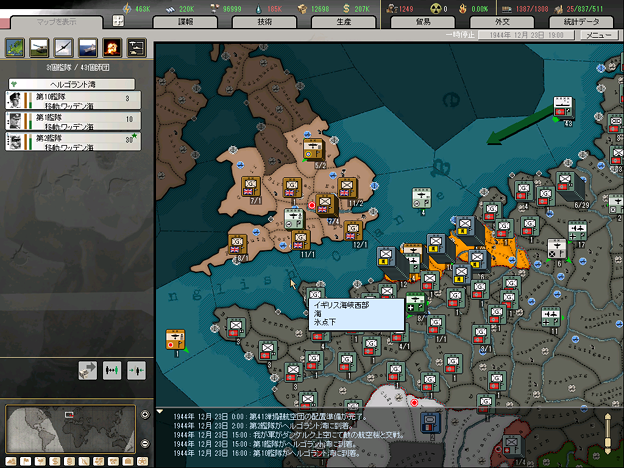Select the last circular map mode icon

point(142,461)
